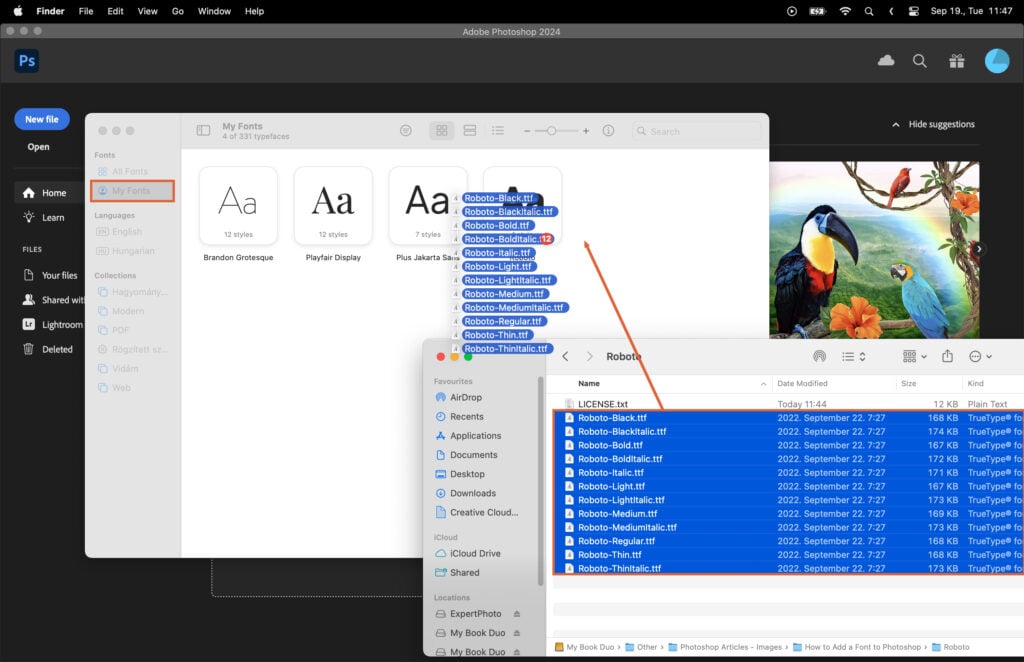
Task: Click the New file button in Photoshop
Action: (41, 118)
